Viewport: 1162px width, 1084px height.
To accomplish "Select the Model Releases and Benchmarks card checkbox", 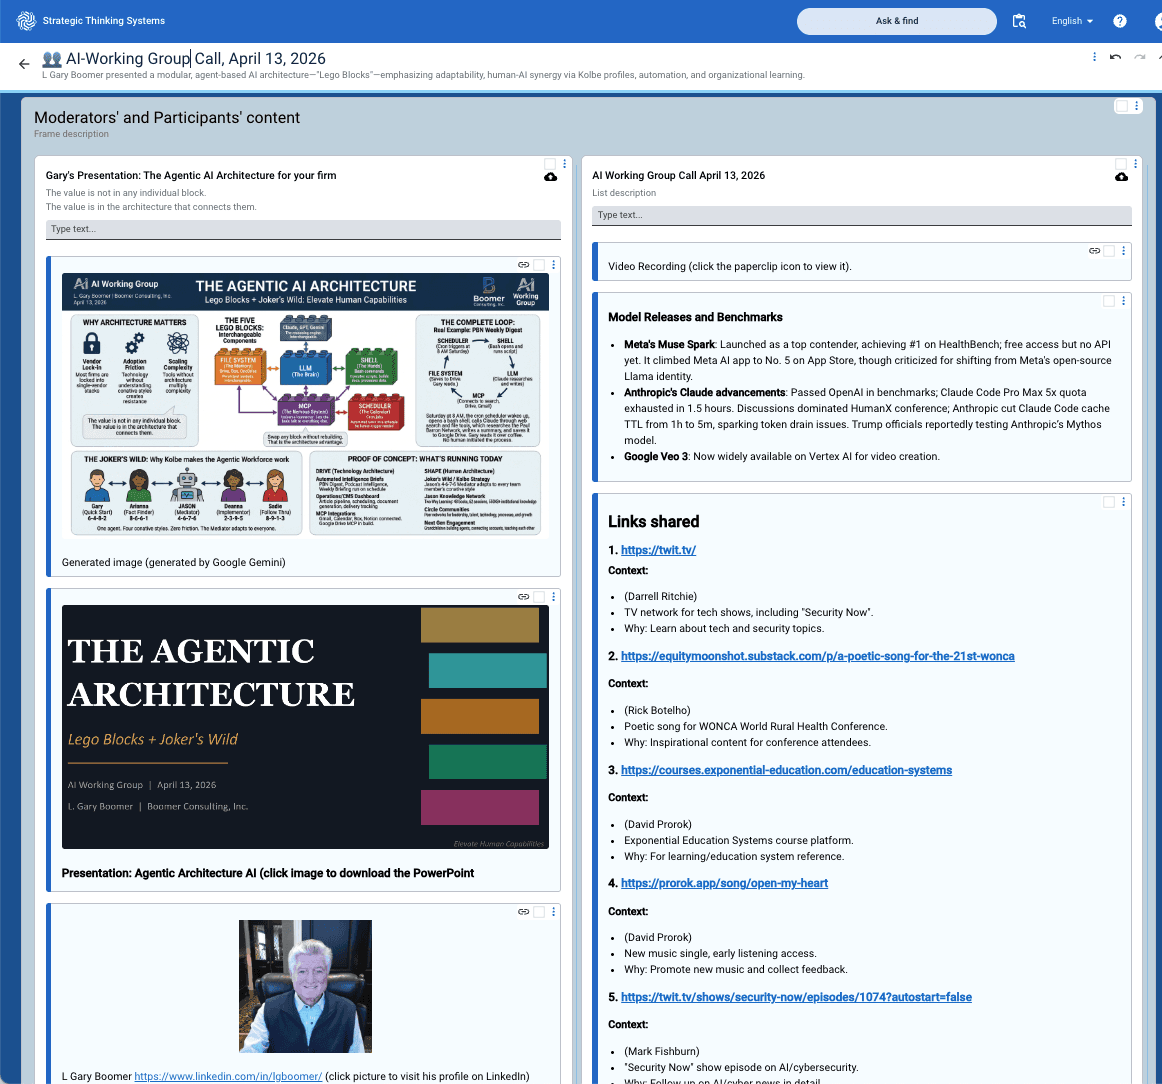I will 1109,301.
